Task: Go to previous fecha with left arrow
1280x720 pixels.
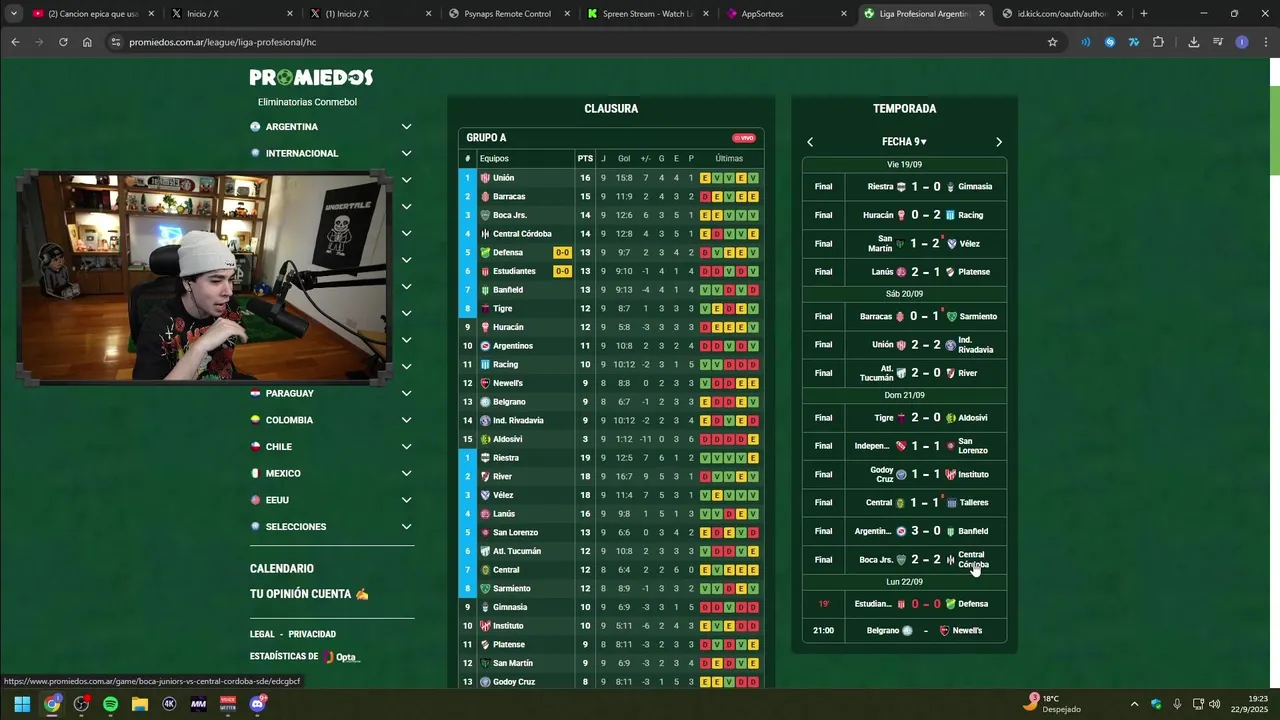Action: [x=810, y=142]
